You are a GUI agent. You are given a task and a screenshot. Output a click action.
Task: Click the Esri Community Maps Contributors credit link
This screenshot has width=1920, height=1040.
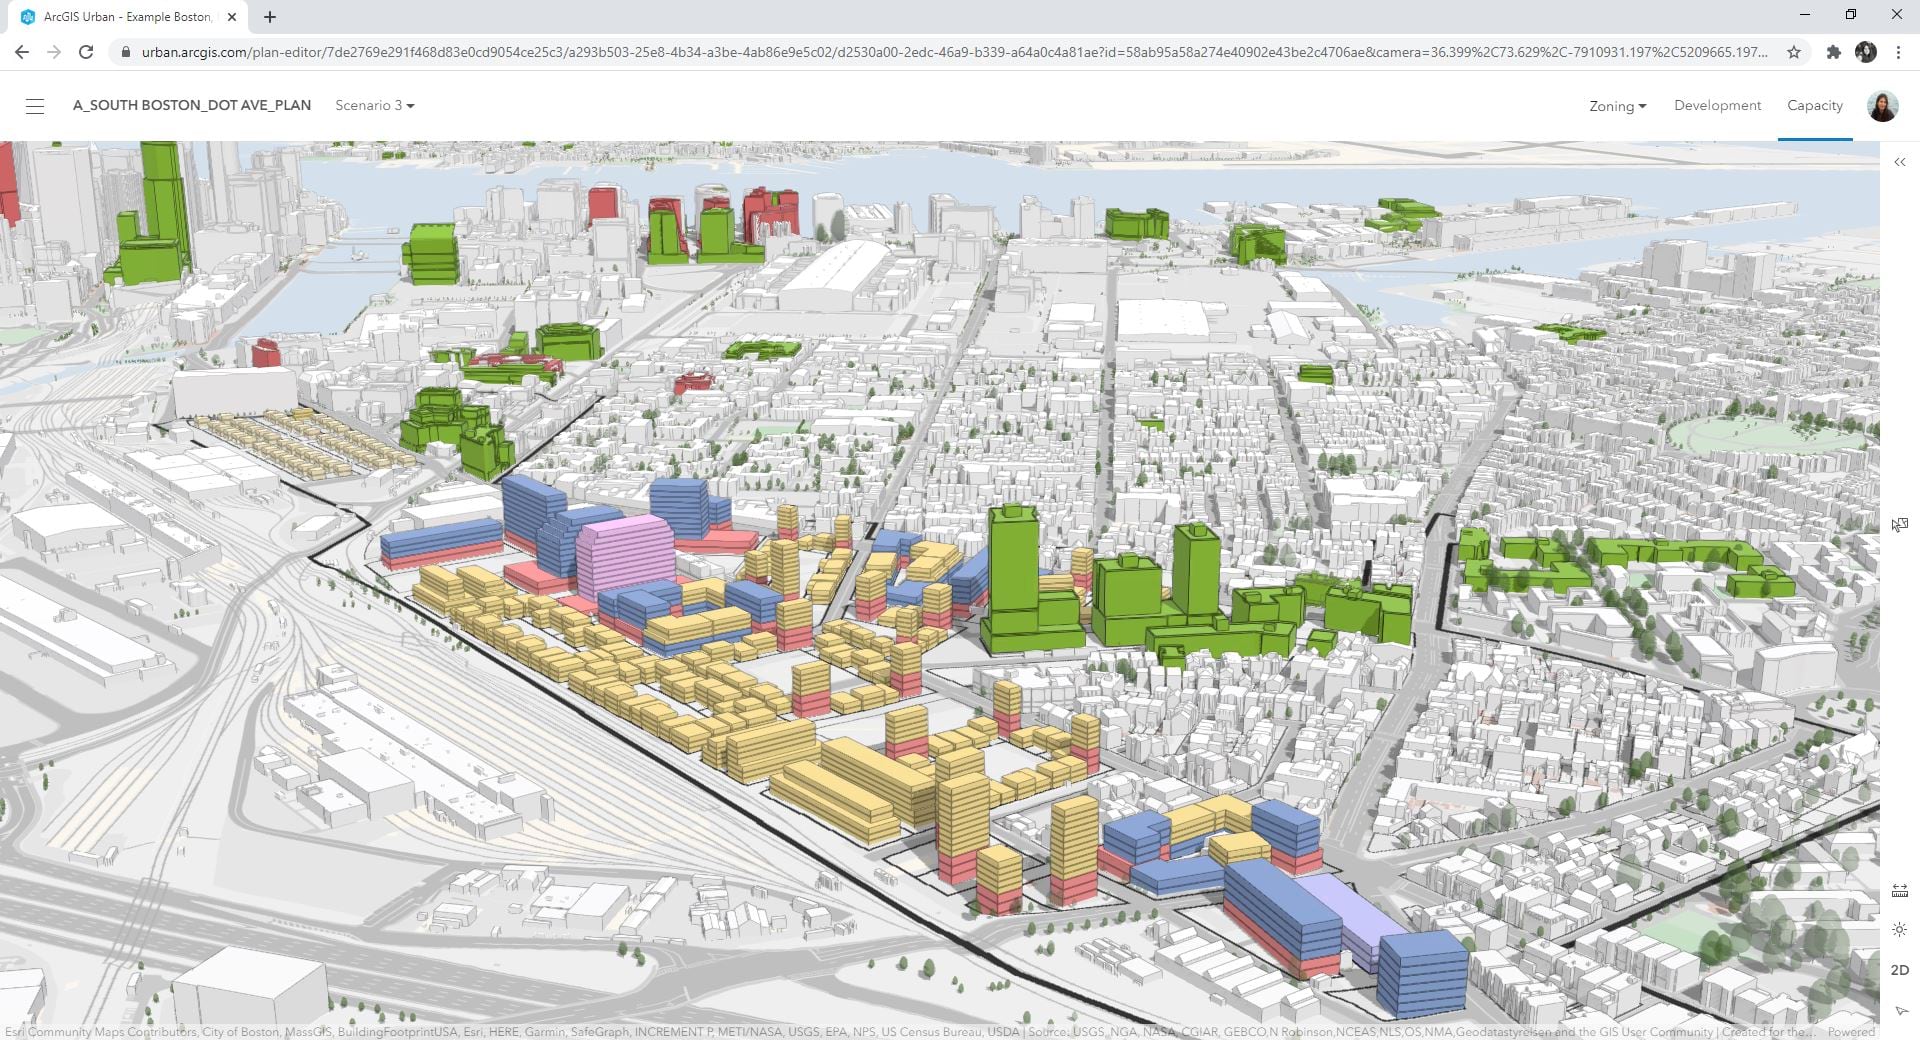coord(100,1032)
